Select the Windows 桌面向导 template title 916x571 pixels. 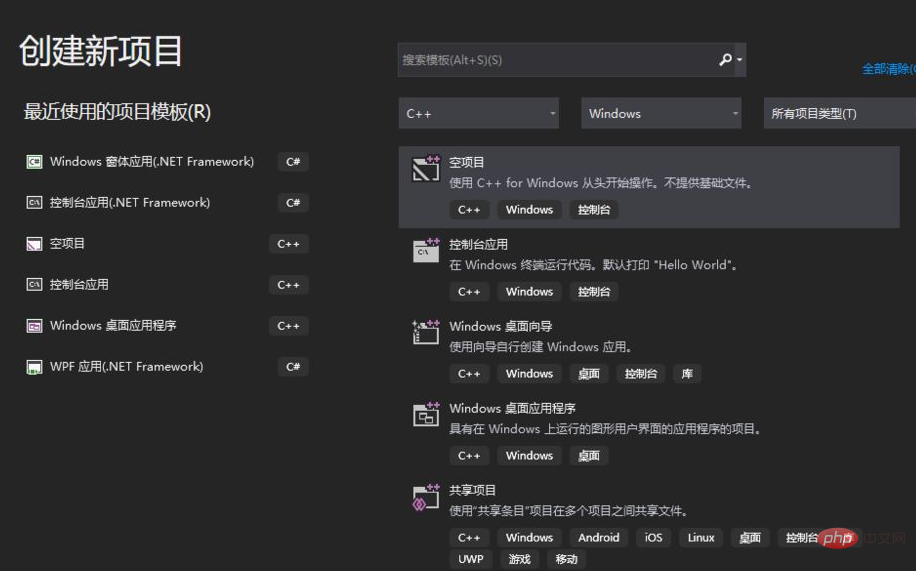(501, 326)
